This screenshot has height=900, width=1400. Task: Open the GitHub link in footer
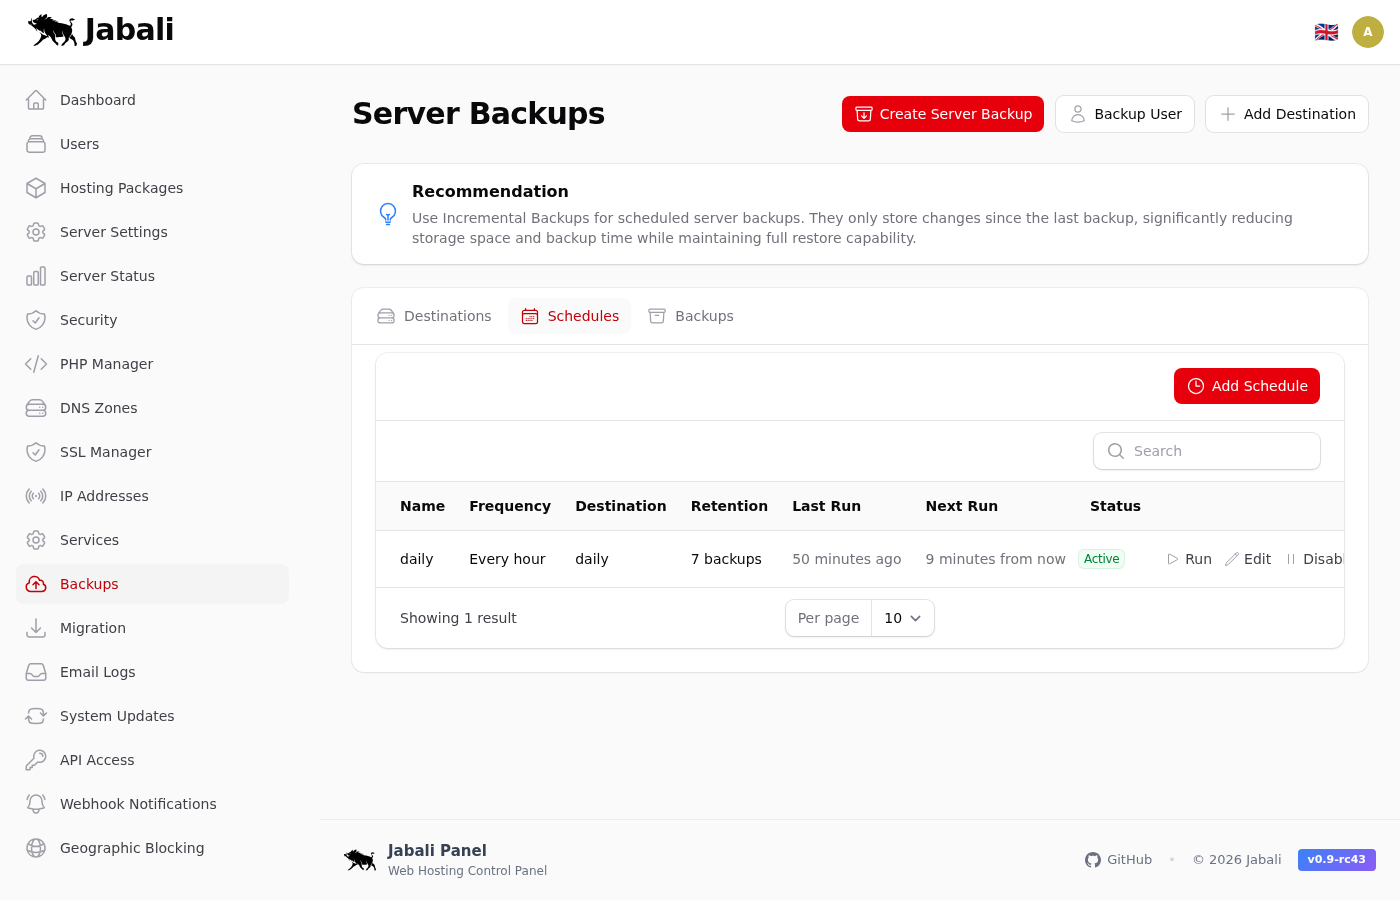point(1118,860)
